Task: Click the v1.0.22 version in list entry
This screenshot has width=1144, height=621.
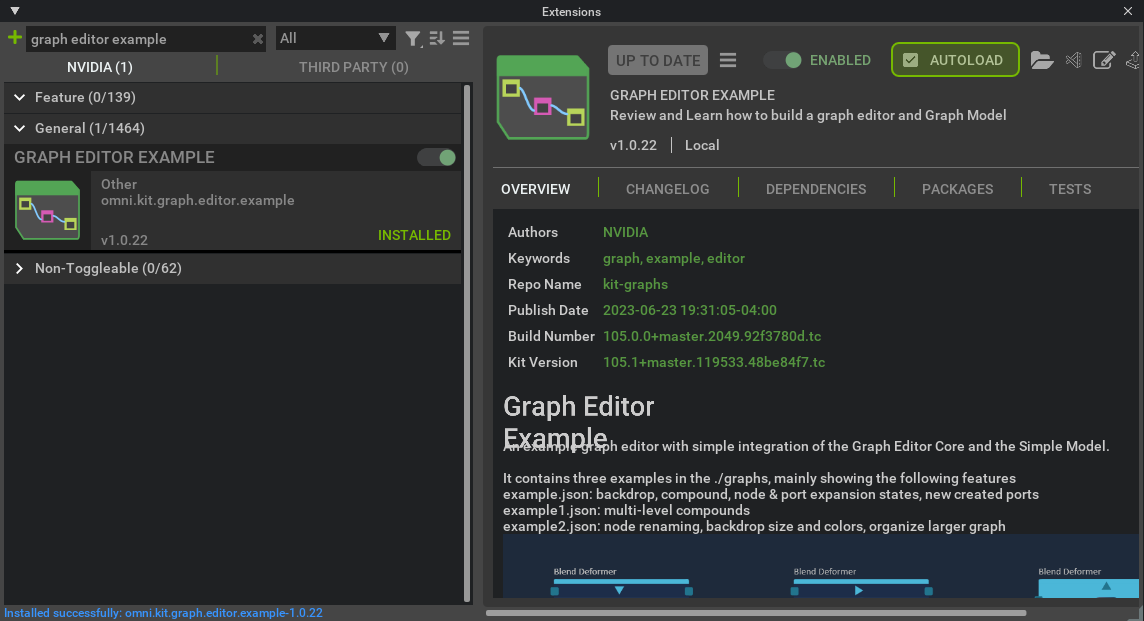Action: click(124, 240)
